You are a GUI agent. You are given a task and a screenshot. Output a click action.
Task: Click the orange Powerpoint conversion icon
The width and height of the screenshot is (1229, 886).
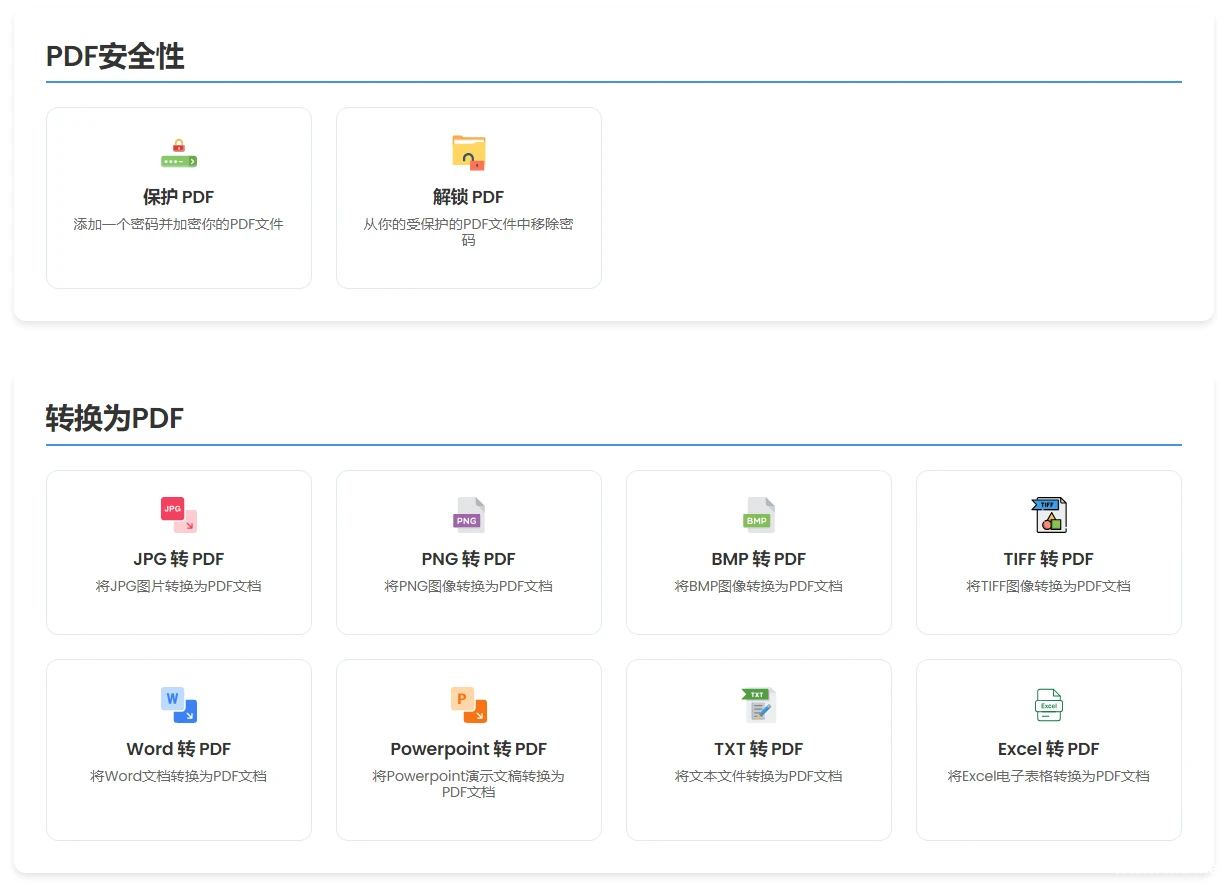click(x=468, y=705)
